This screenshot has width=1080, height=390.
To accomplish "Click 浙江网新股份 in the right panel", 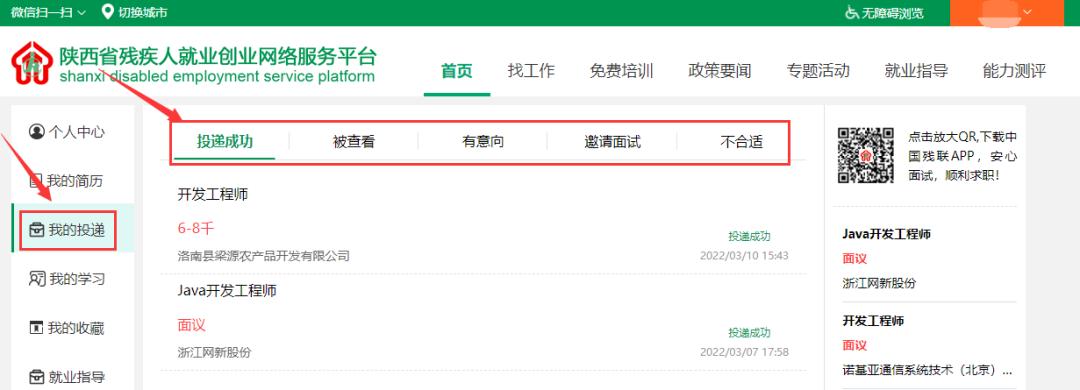I will click(x=879, y=283).
